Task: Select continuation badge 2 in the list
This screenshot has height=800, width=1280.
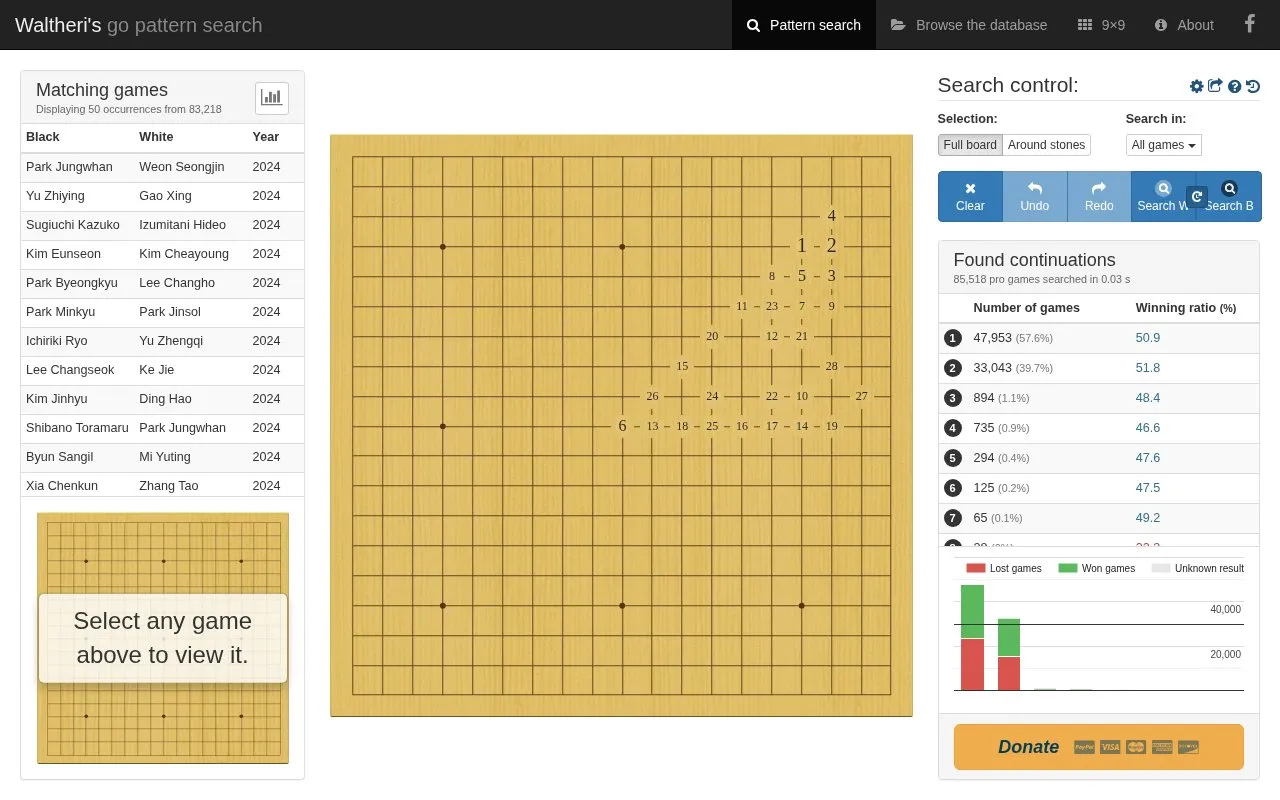Action: [x=953, y=368]
